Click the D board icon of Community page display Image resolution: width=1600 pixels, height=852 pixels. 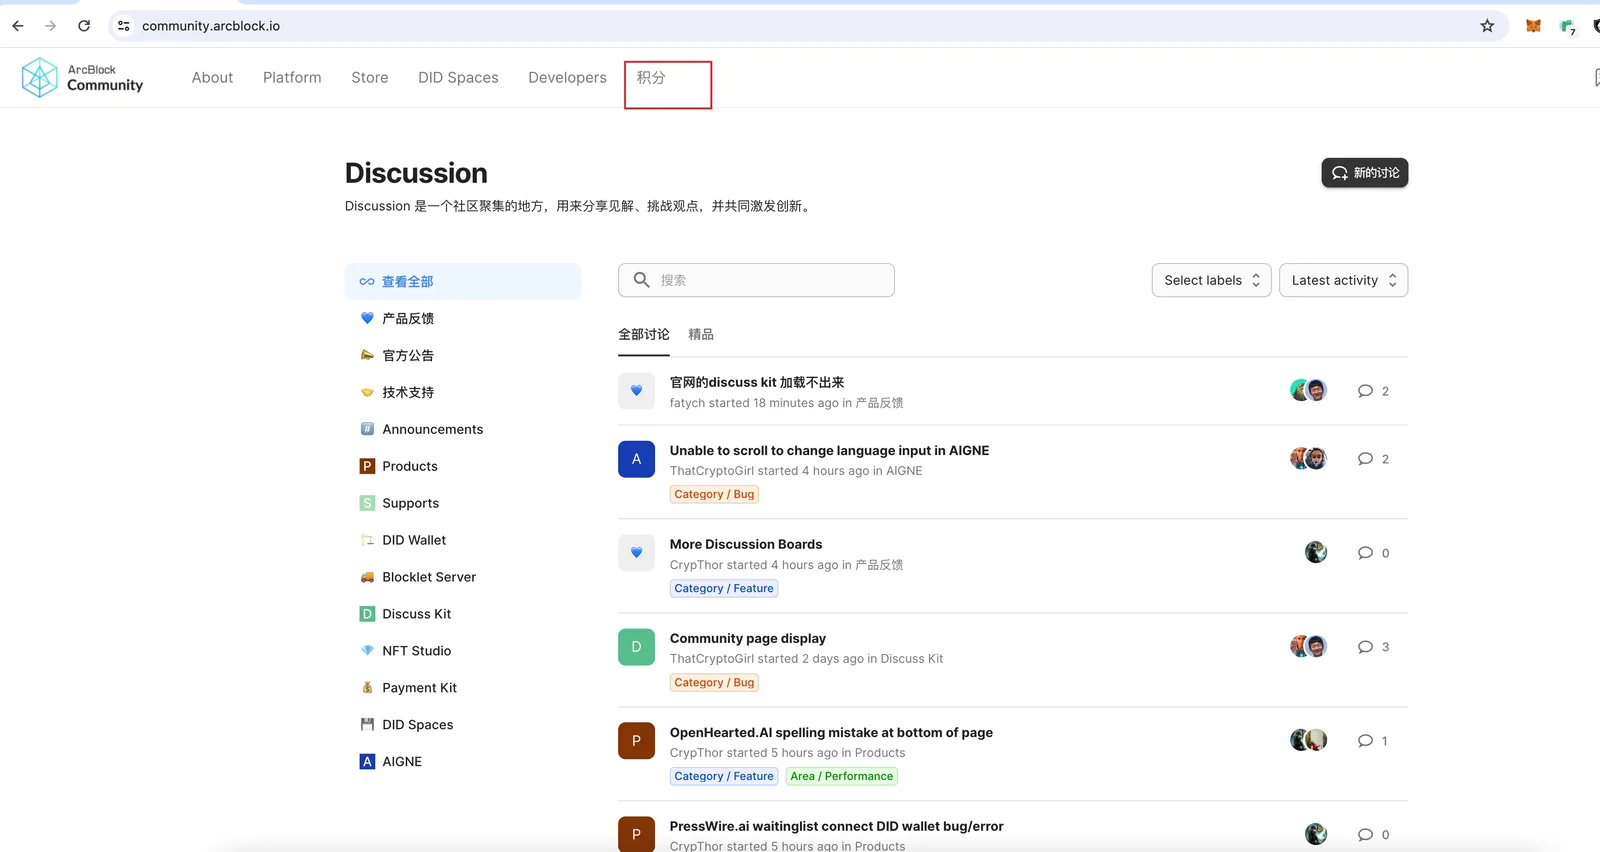tap(636, 647)
